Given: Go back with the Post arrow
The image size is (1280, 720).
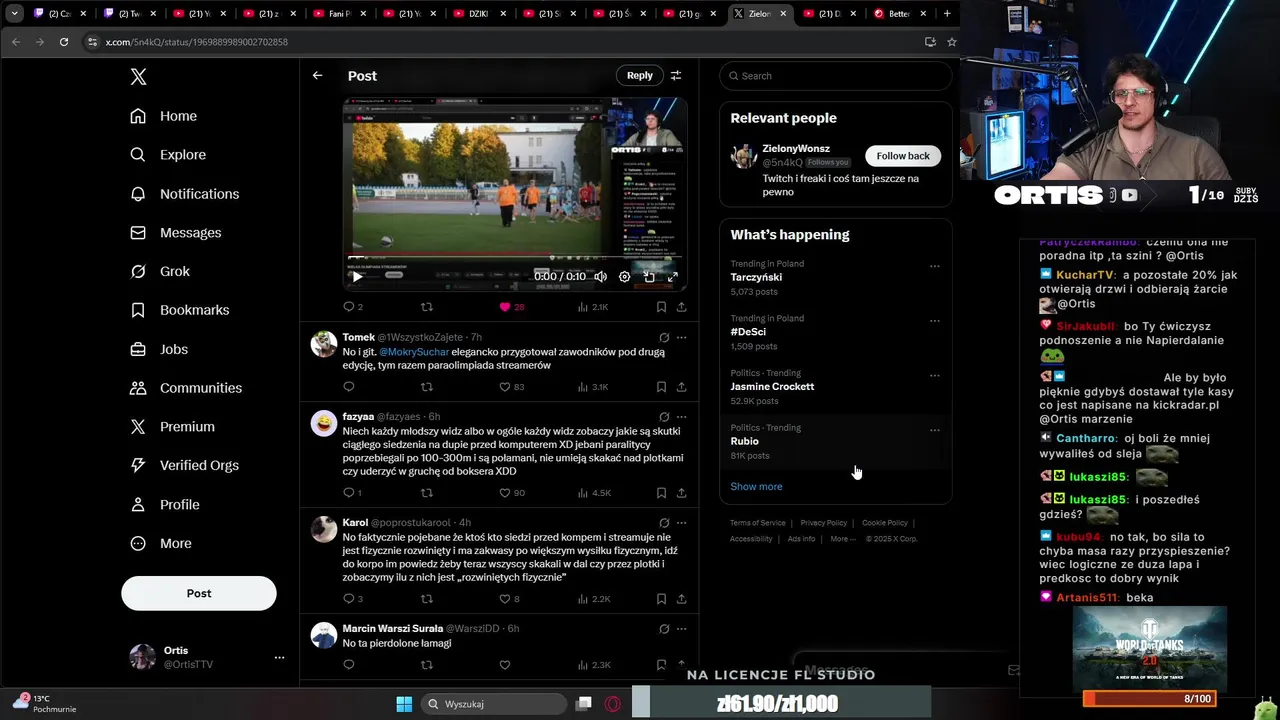Looking at the screenshot, I should tap(317, 76).
